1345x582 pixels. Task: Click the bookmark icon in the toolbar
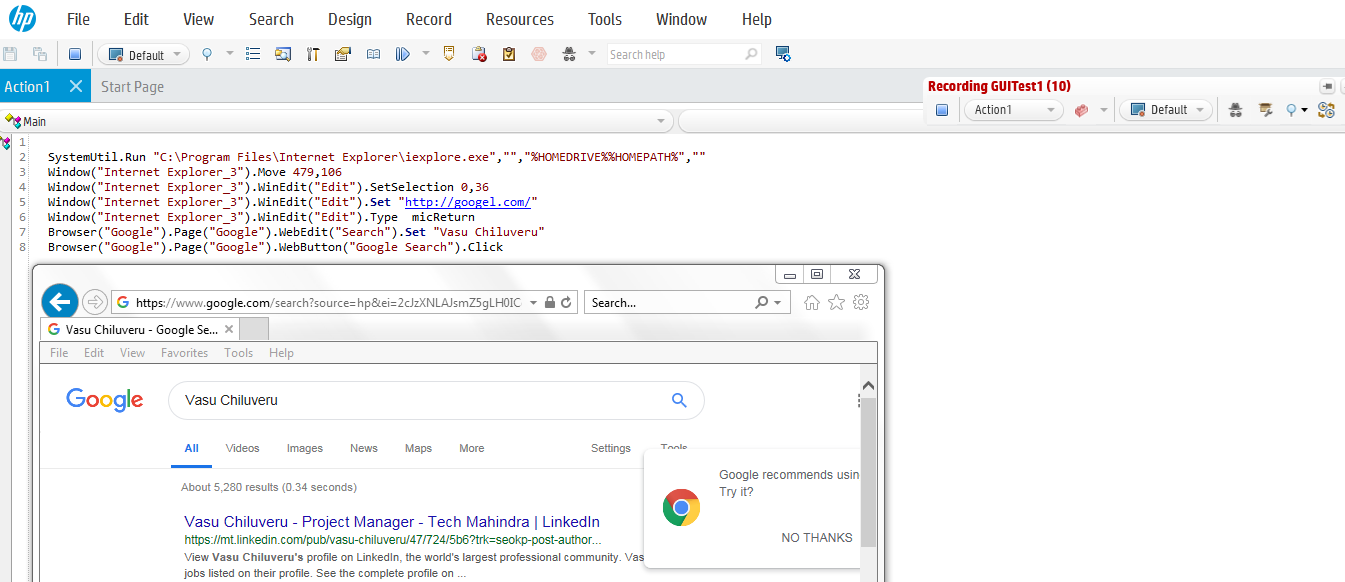pyautogui.click(x=447, y=53)
